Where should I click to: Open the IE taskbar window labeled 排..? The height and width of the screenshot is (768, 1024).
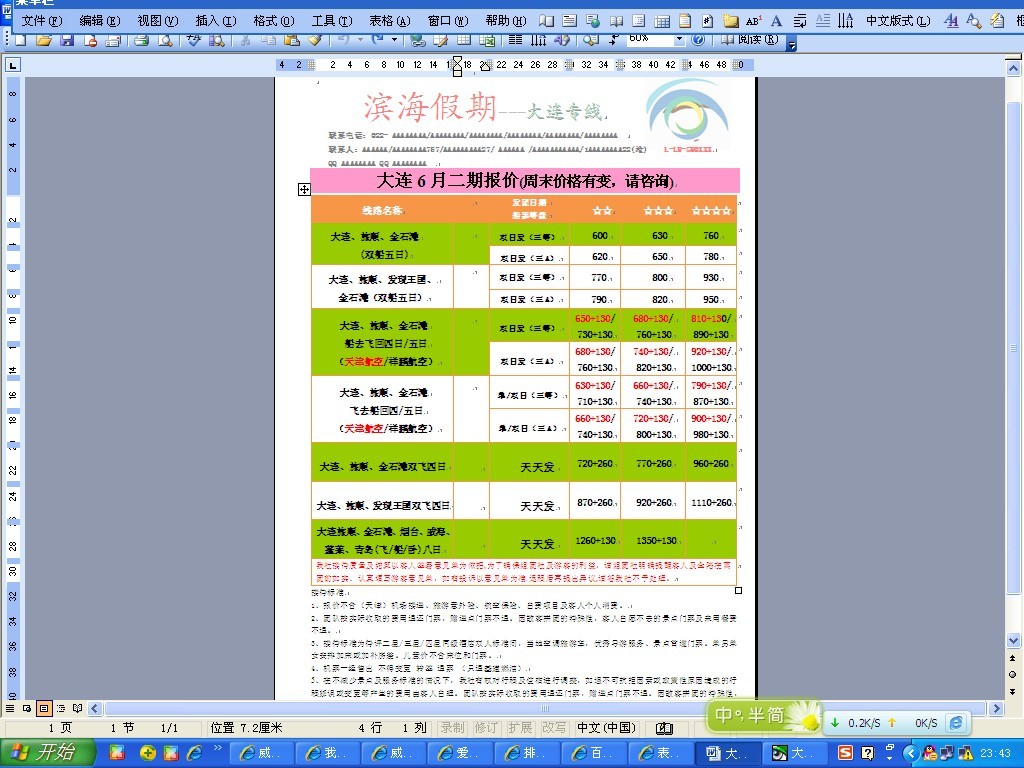528,753
